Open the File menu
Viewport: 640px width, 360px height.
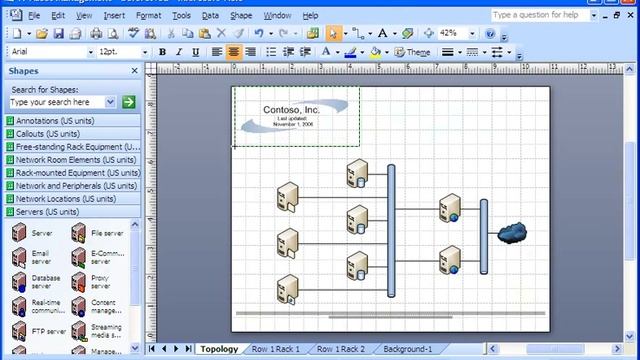(34, 16)
